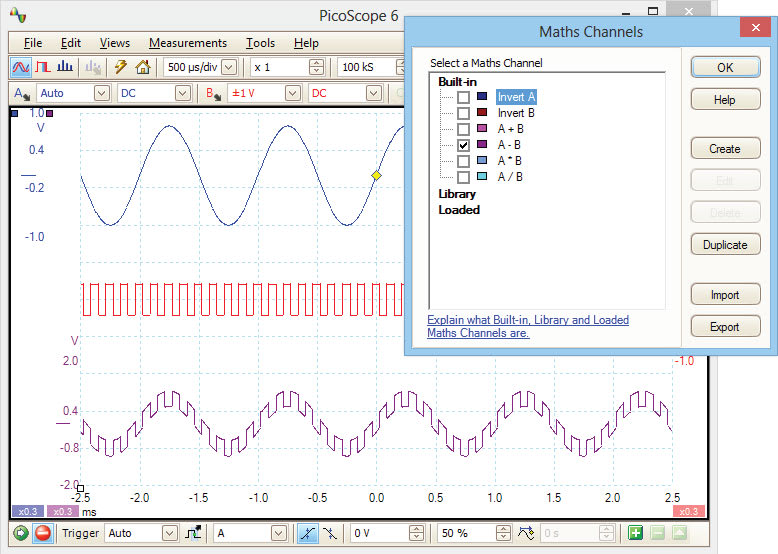Open the Views menu
The width and height of the screenshot is (778, 554).
click(115, 43)
